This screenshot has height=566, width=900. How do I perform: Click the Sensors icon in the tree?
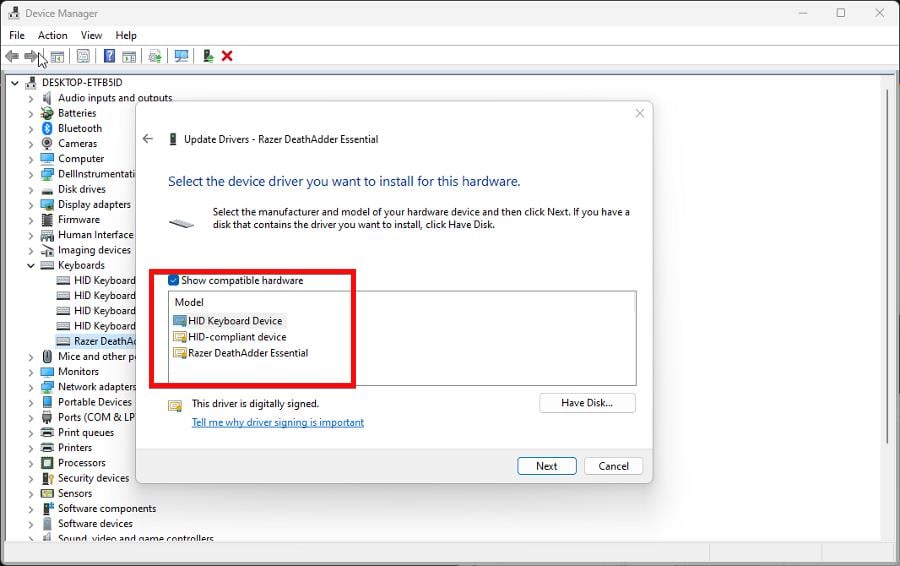[47, 494]
